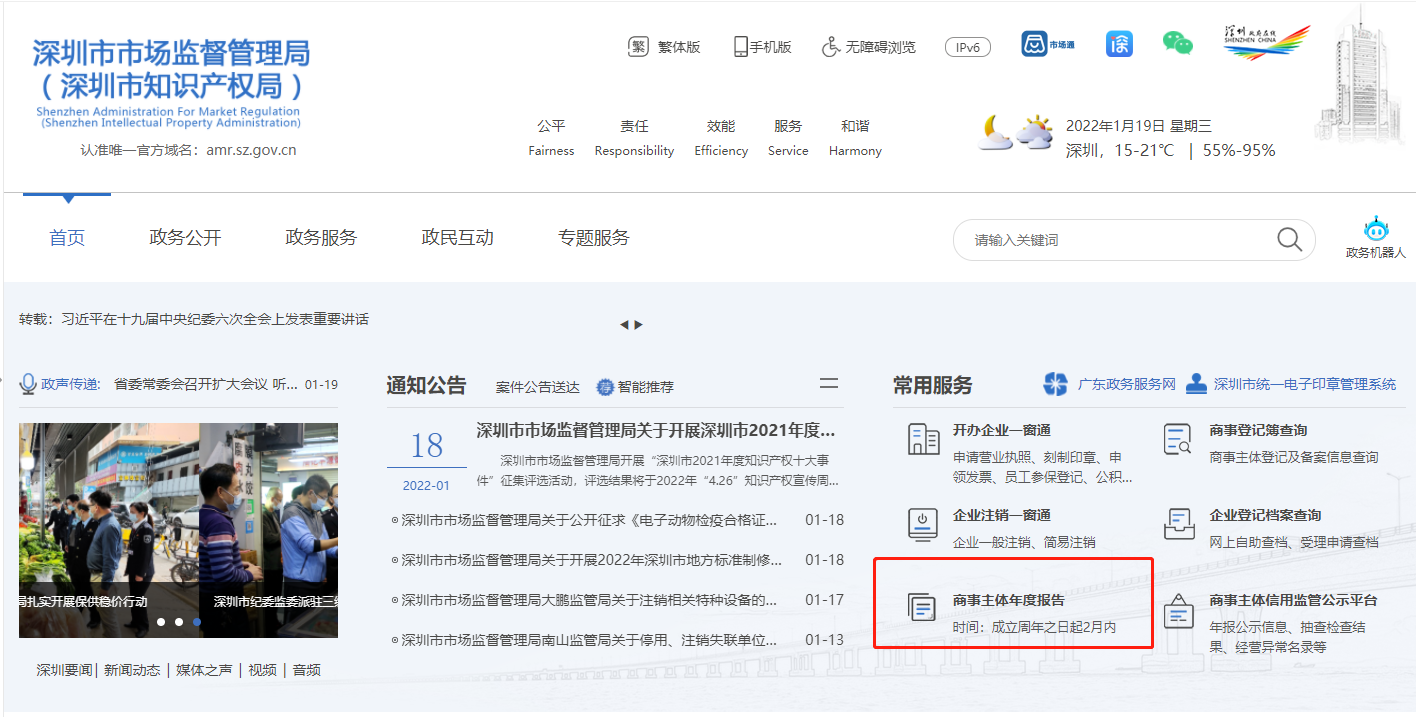Viewport: 1416px width, 717px height.
Task: Switch to 繁体版 traditional Chinese version
Action: (664, 47)
